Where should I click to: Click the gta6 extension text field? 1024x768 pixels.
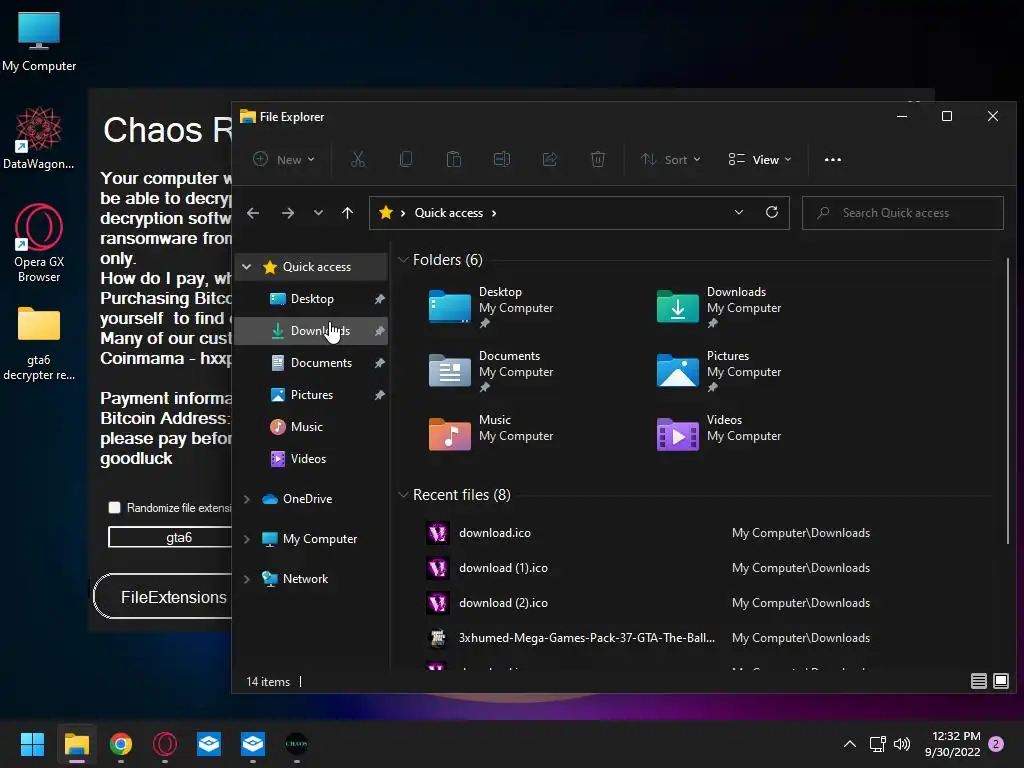171,537
